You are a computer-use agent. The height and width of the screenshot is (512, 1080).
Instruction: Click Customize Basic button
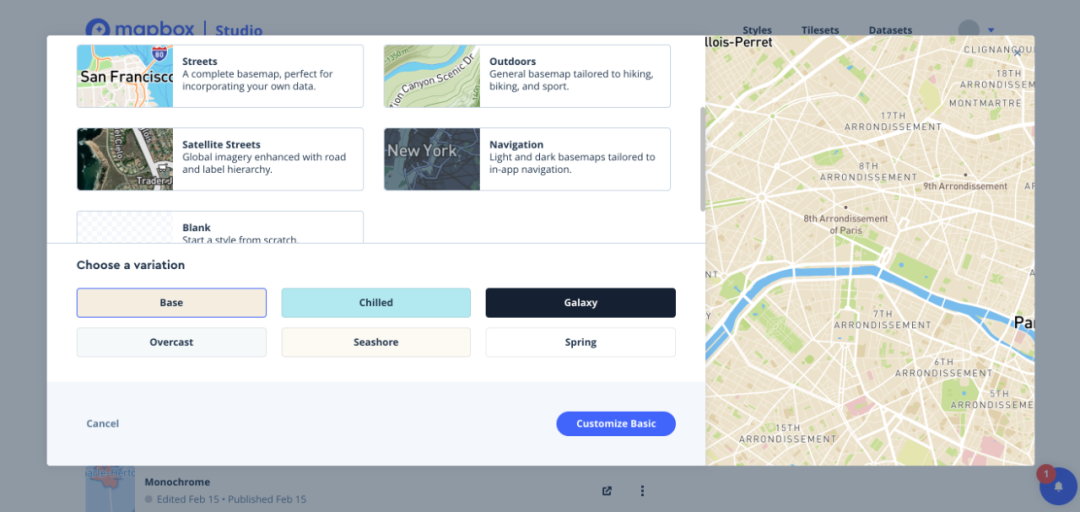pyautogui.click(x=616, y=424)
